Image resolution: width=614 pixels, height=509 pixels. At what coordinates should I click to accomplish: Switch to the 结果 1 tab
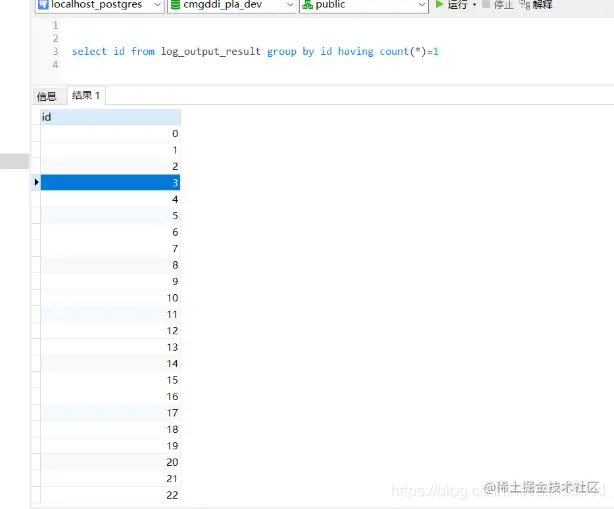86,96
